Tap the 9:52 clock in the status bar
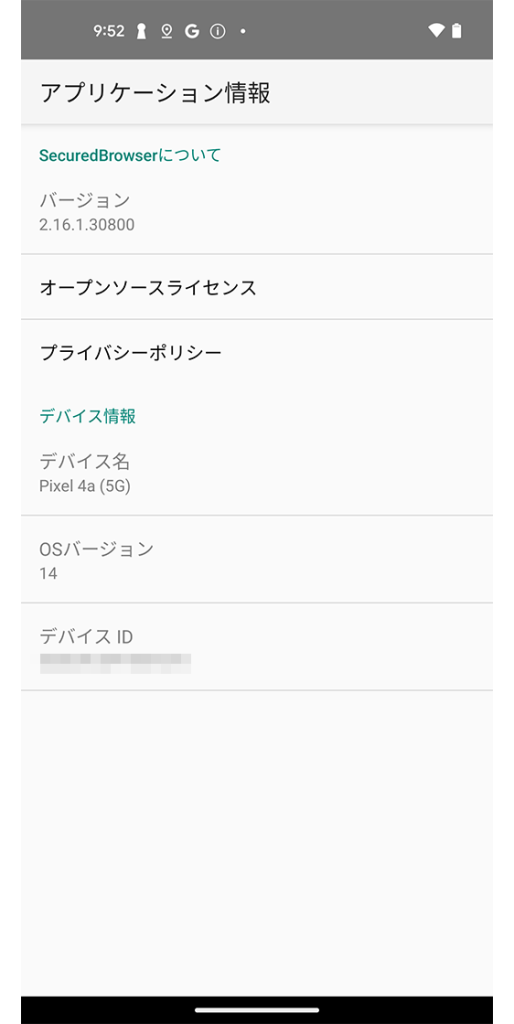This screenshot has width=514, height=1024. tap(109, 31)
